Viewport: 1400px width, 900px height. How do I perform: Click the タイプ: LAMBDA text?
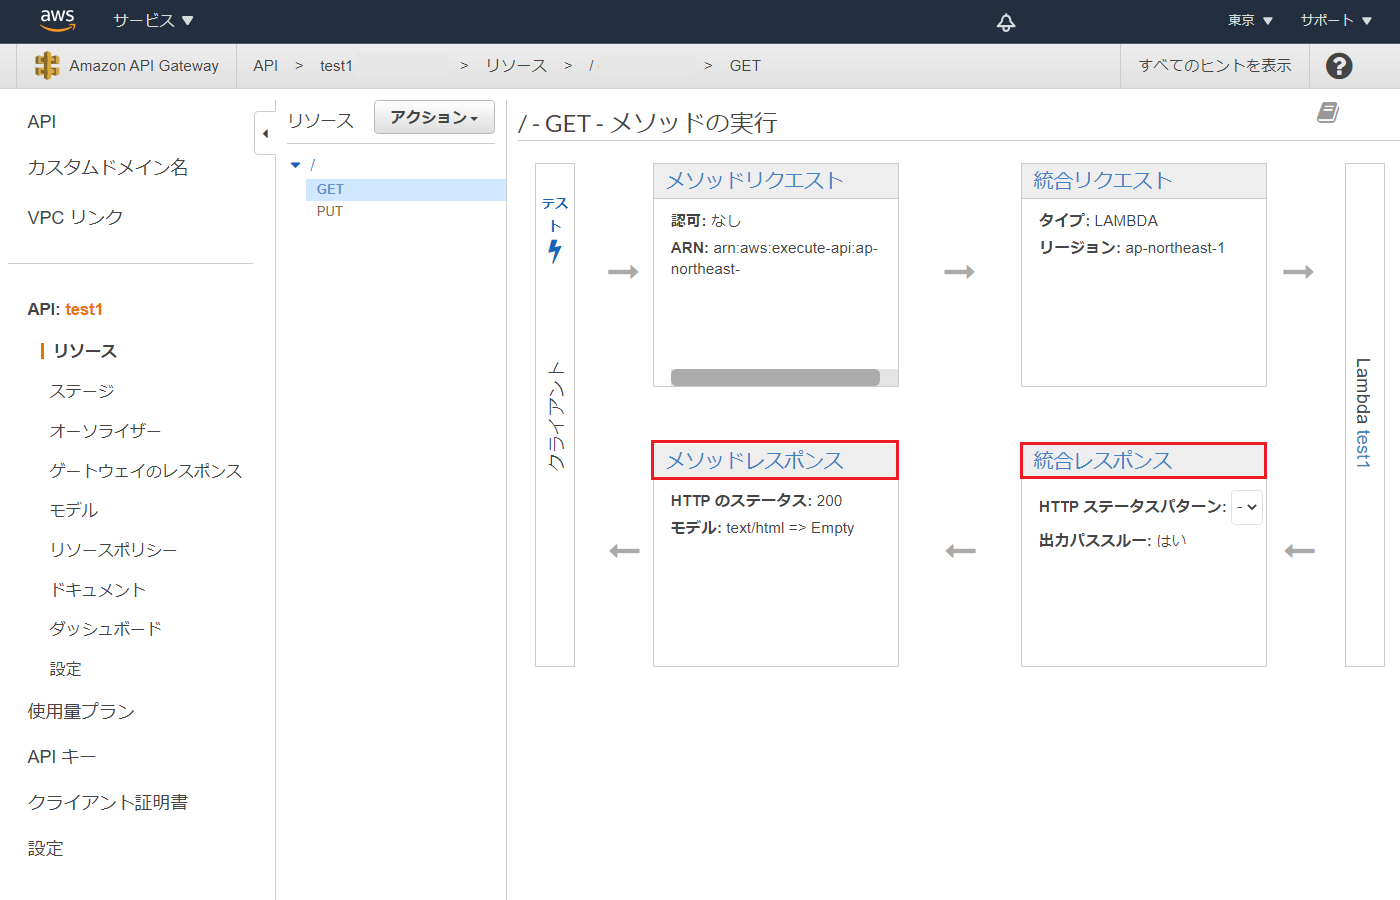click(1098, 220)
